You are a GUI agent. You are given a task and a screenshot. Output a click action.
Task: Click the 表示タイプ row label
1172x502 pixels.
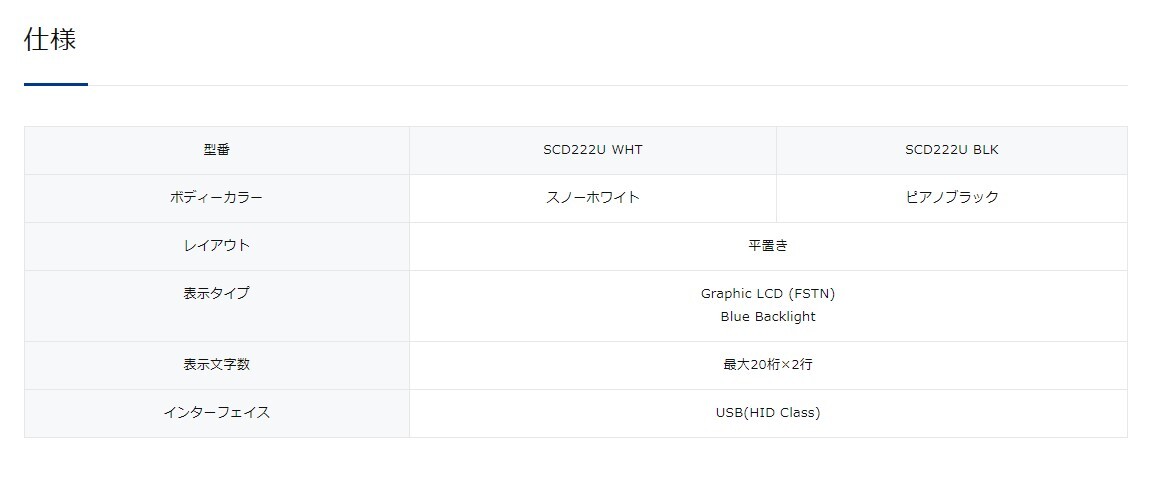point(216,294)
